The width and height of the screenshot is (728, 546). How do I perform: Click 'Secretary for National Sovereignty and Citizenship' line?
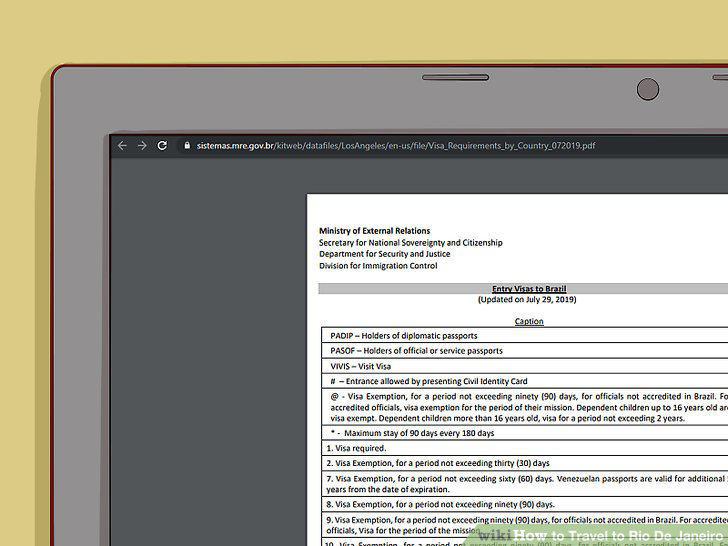click(410, 242)
